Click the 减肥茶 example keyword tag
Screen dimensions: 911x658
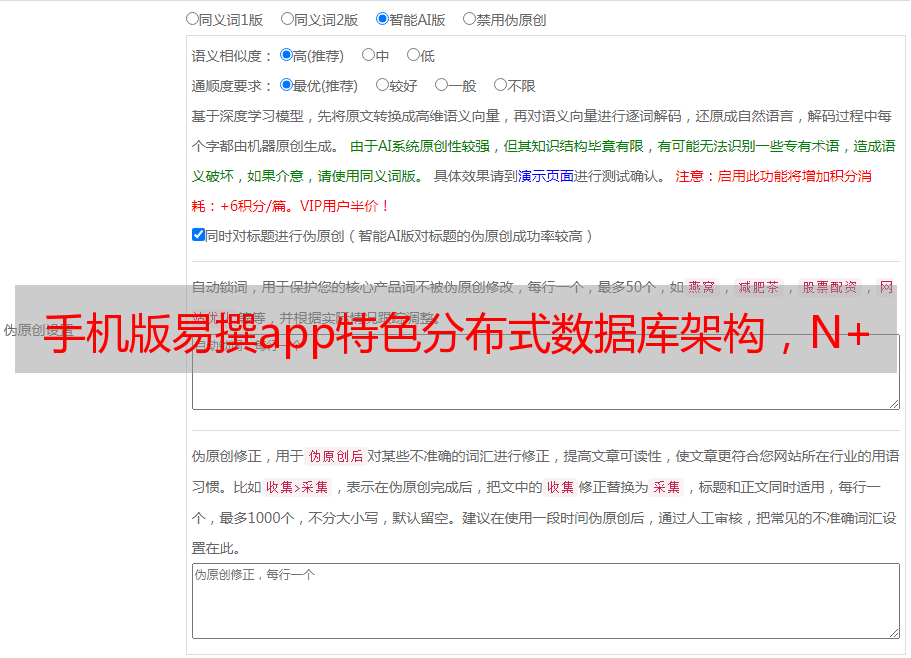pyautogui.click(x=758, y=287)
